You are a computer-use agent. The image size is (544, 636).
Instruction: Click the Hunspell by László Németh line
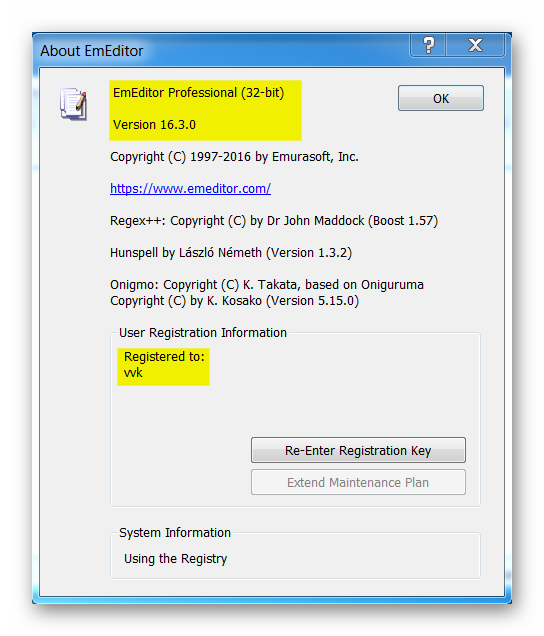click(231, 253)
